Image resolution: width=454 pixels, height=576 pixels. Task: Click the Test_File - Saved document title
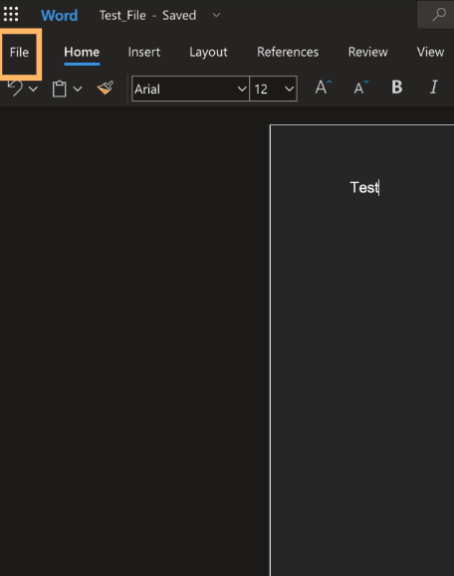[148, 15]
